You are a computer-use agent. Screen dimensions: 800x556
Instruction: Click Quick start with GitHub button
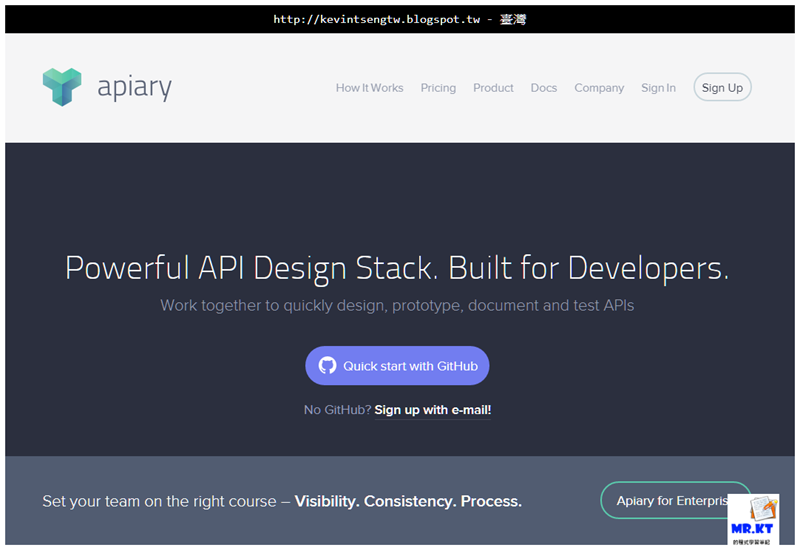click(x=397, y=366)
